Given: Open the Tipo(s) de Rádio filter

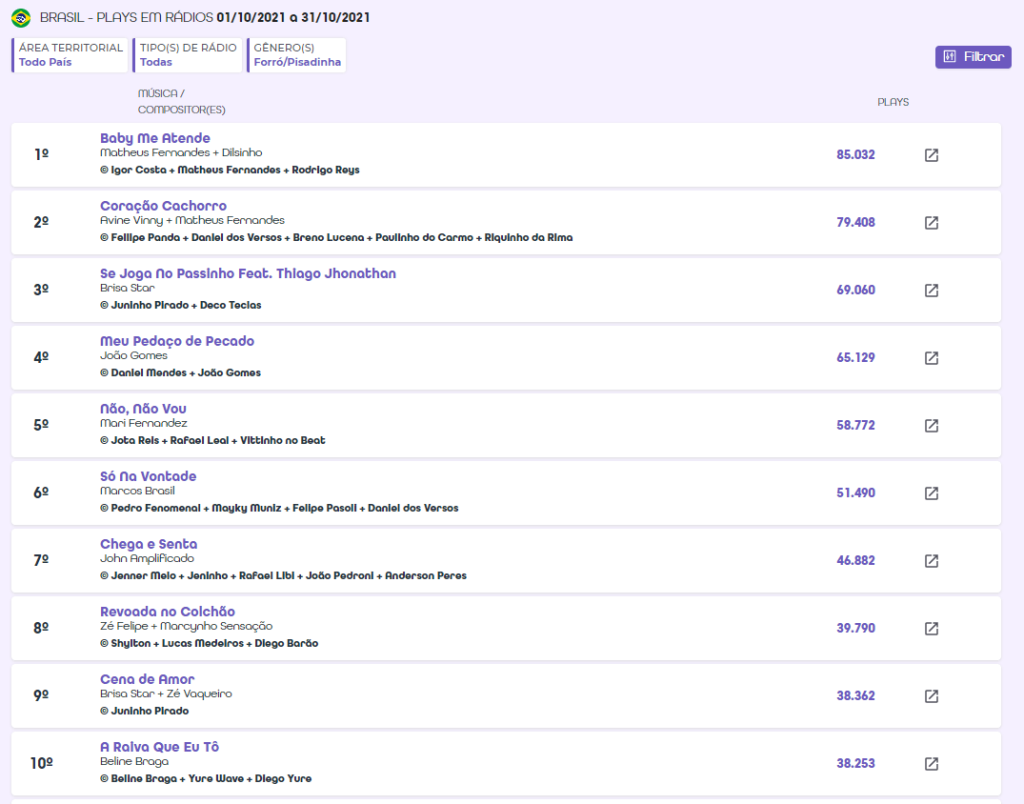Looking at the screenshot, I should click(x=188, y=55).
